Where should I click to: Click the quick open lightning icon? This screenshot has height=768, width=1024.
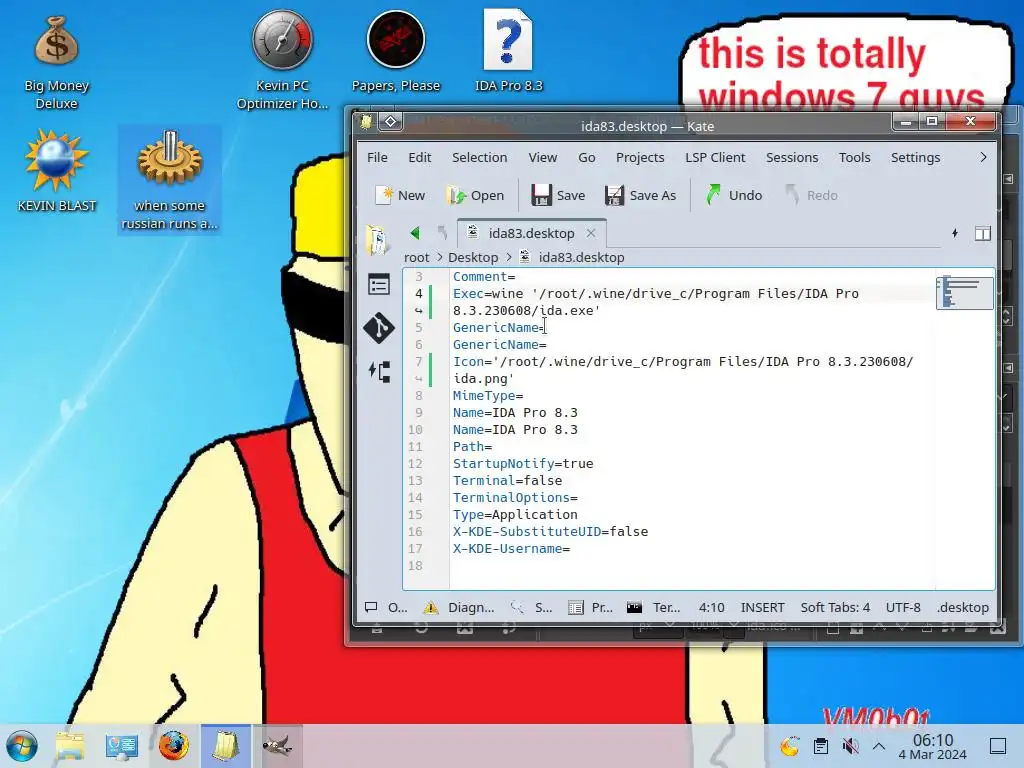(955, 233)
